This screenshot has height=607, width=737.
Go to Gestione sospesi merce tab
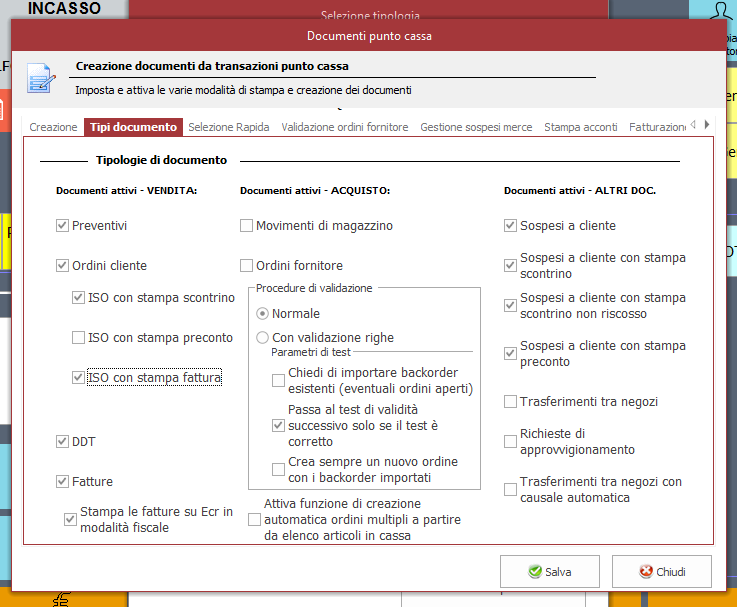[476, 127]
